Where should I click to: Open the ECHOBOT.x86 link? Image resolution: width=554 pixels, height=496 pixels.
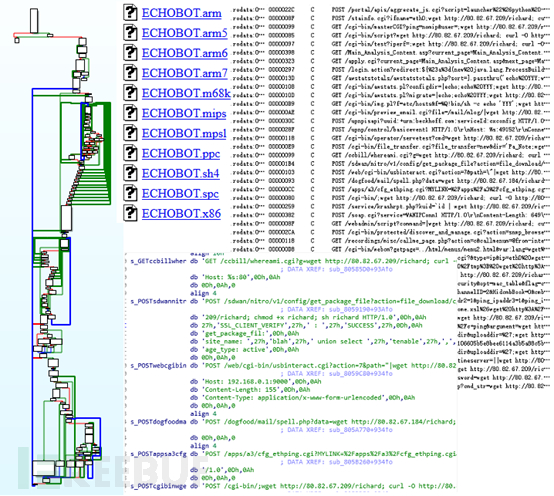tap(181, 214)
